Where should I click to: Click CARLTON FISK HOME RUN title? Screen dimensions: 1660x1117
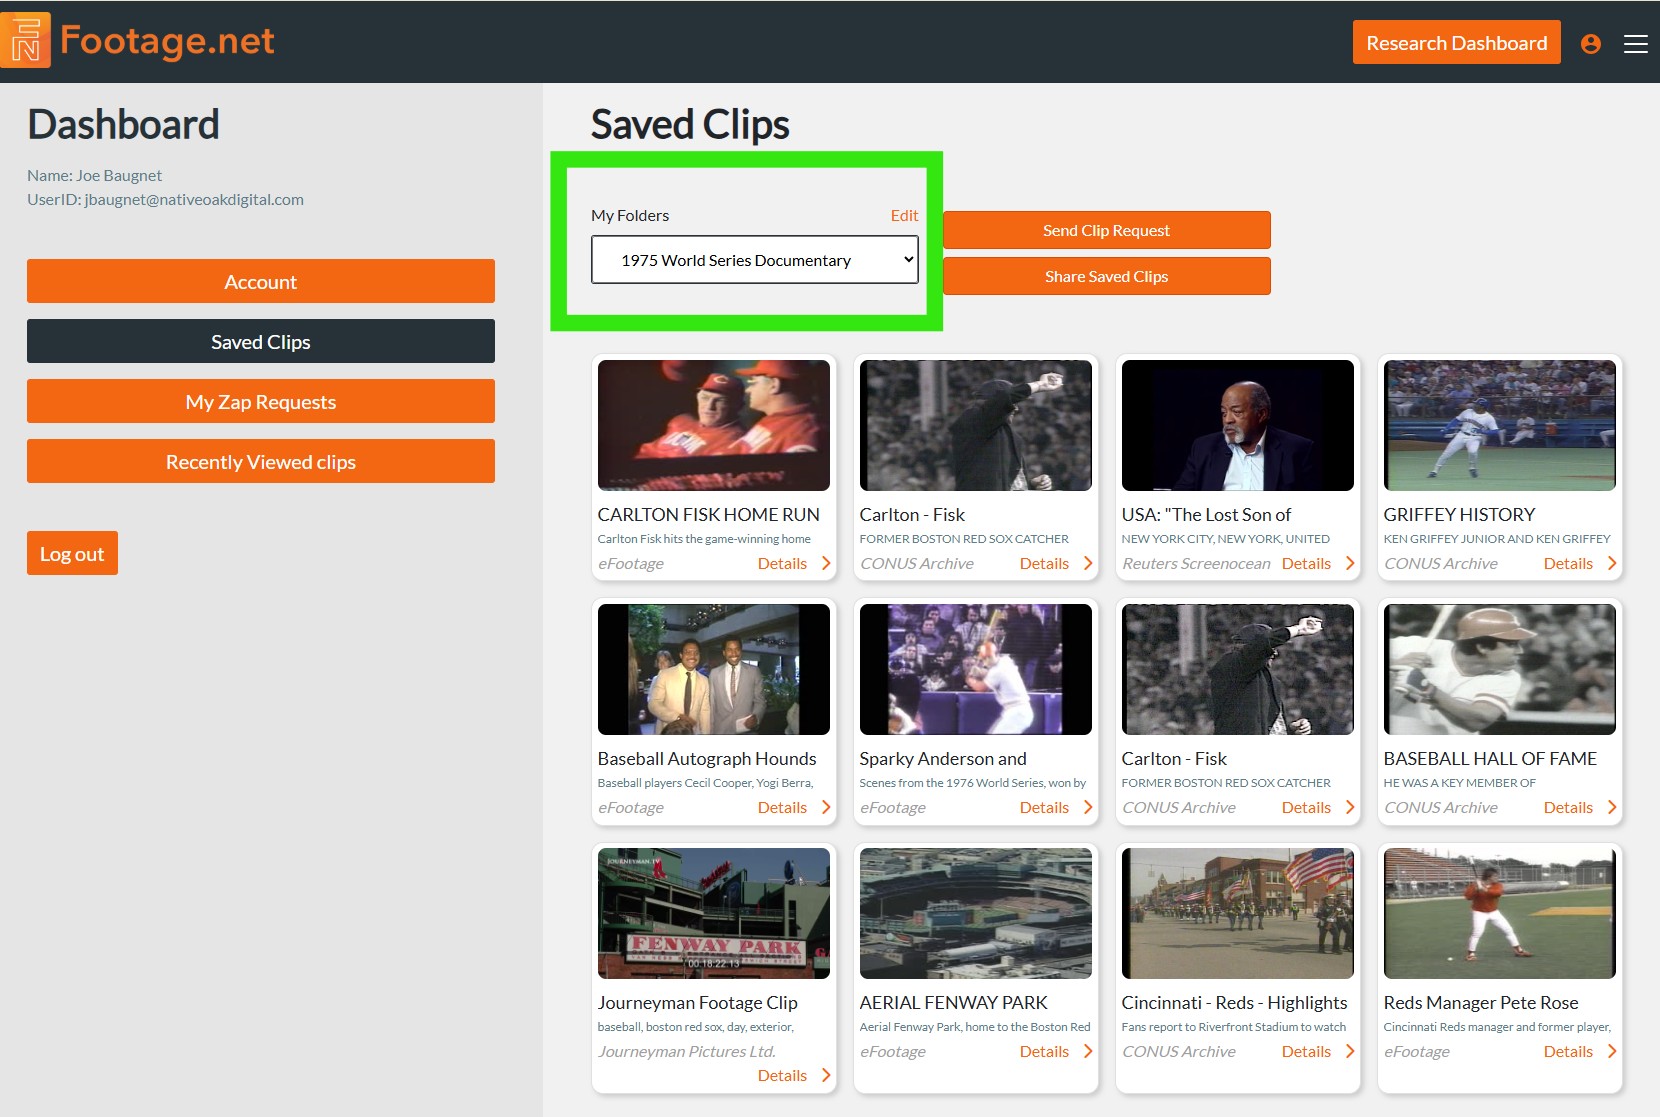pyautogui.click(x=709, y=514)
